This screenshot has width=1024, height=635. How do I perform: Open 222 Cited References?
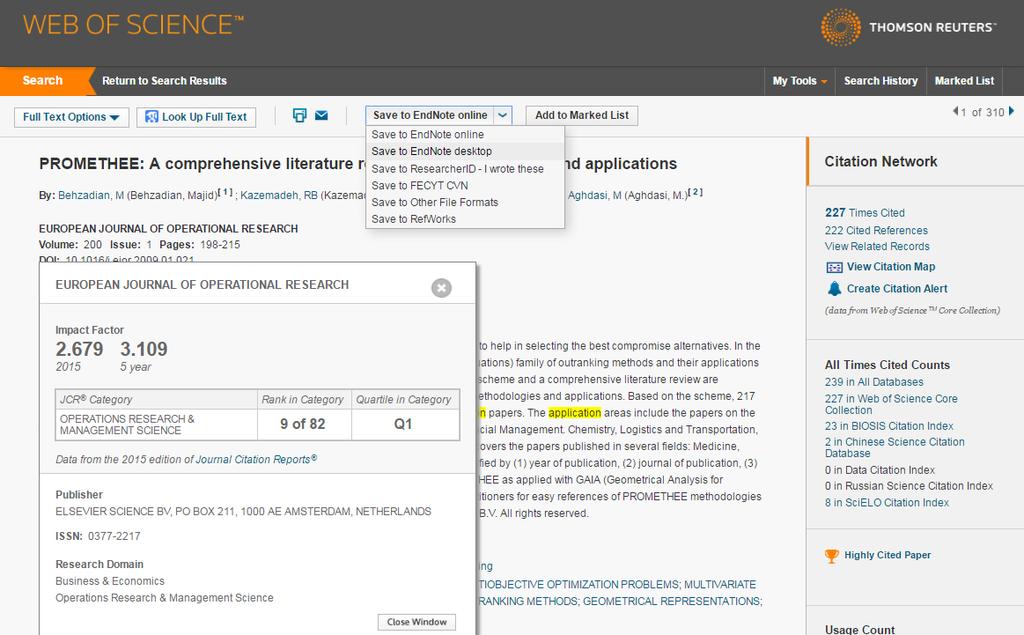click(876, 231)
